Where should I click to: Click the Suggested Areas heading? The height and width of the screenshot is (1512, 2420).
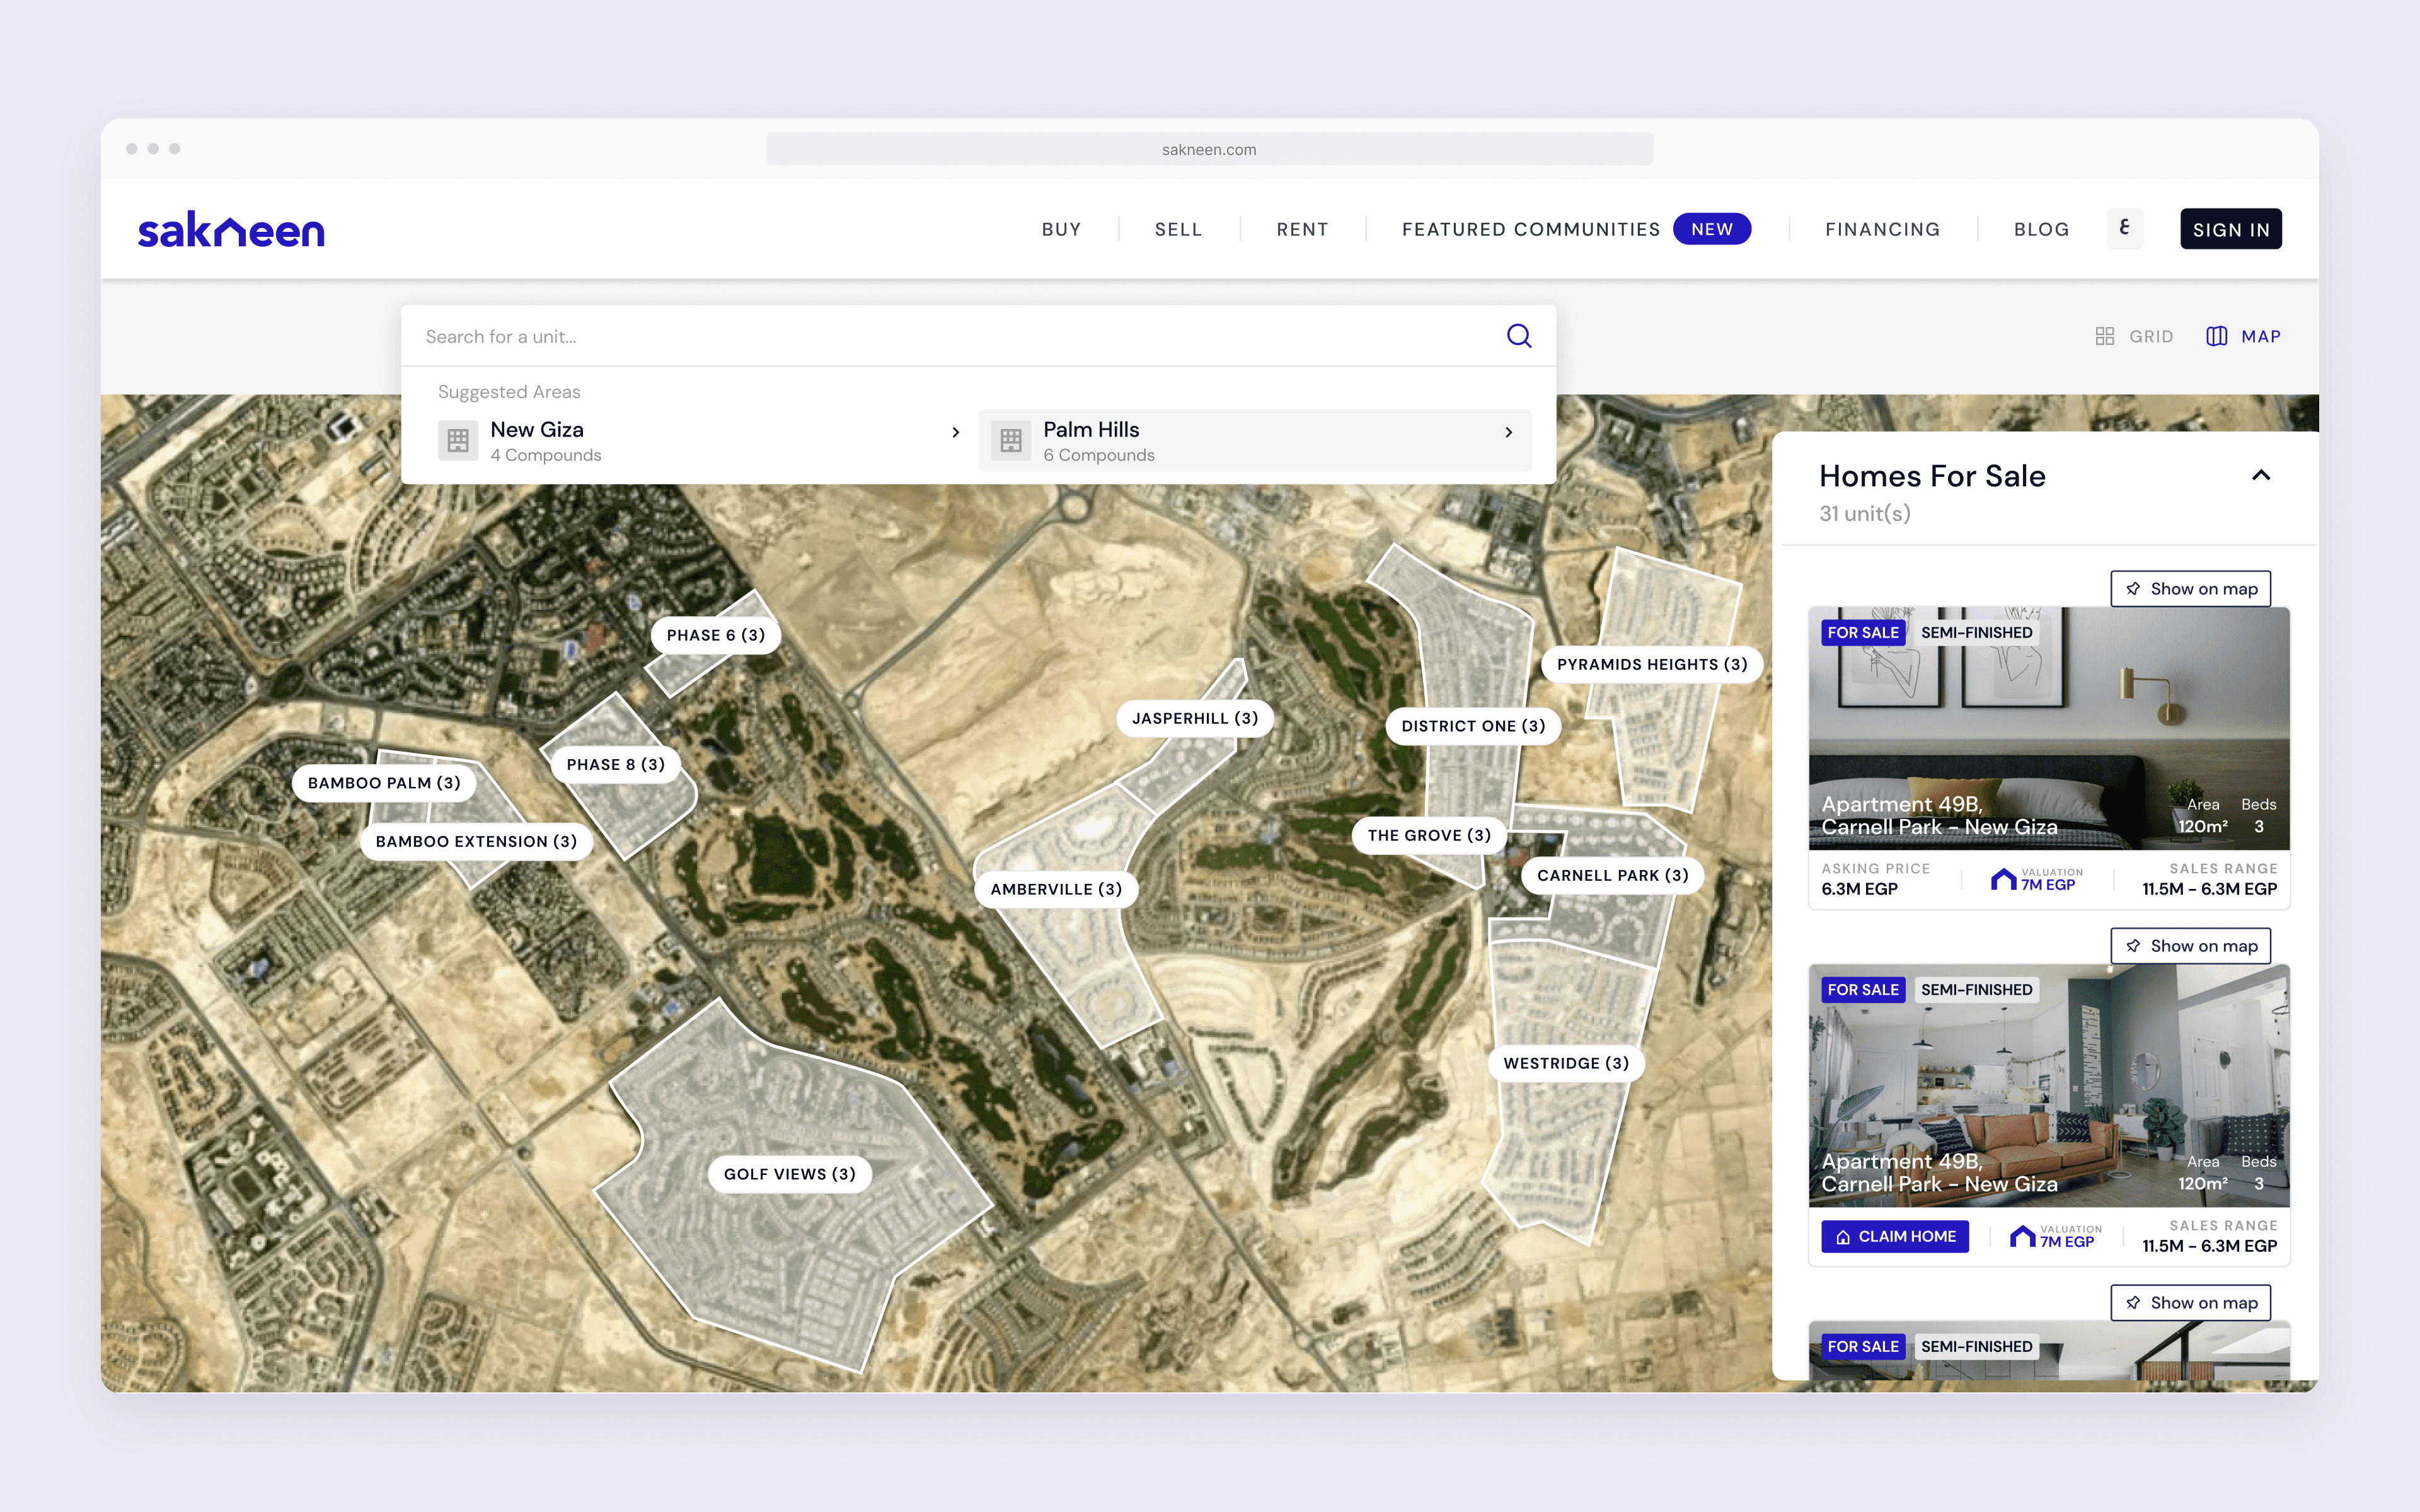tap(509, 392)
